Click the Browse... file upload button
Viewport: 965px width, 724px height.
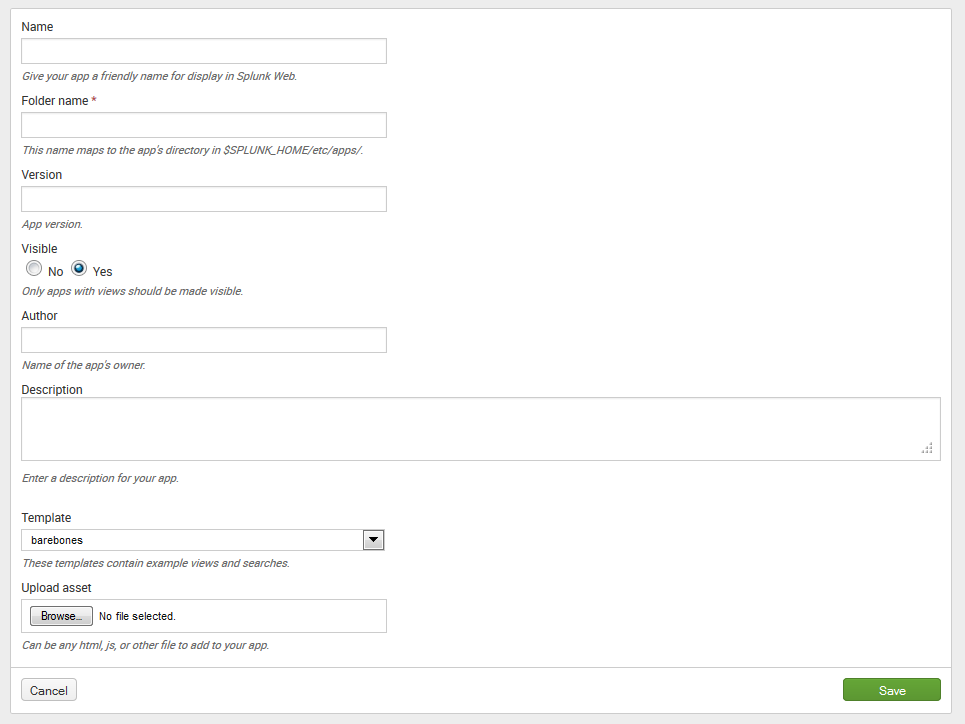tap(62, 616)
